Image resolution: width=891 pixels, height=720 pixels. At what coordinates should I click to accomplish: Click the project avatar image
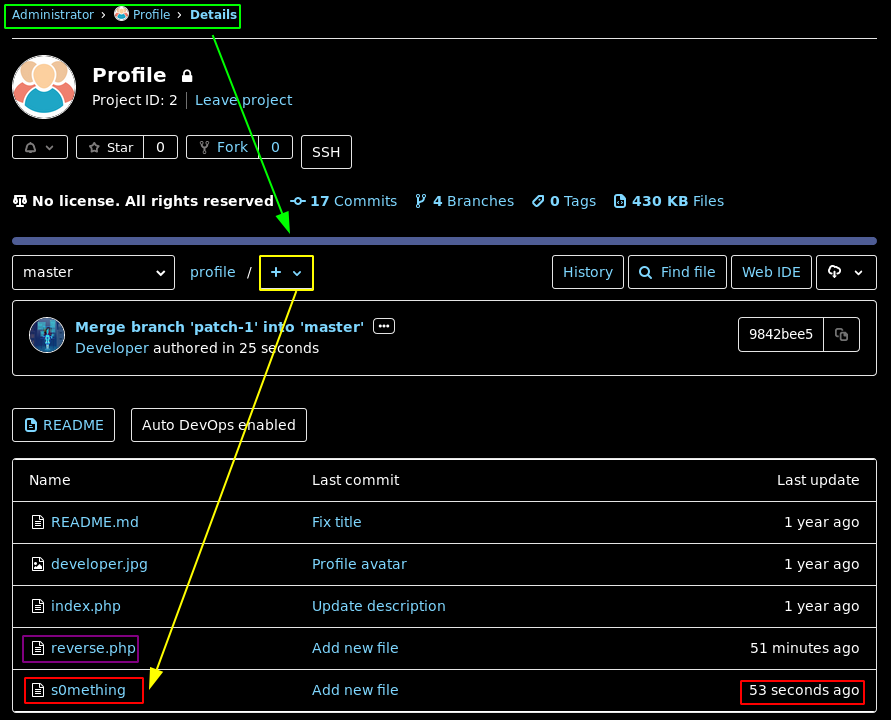(44, 87)
